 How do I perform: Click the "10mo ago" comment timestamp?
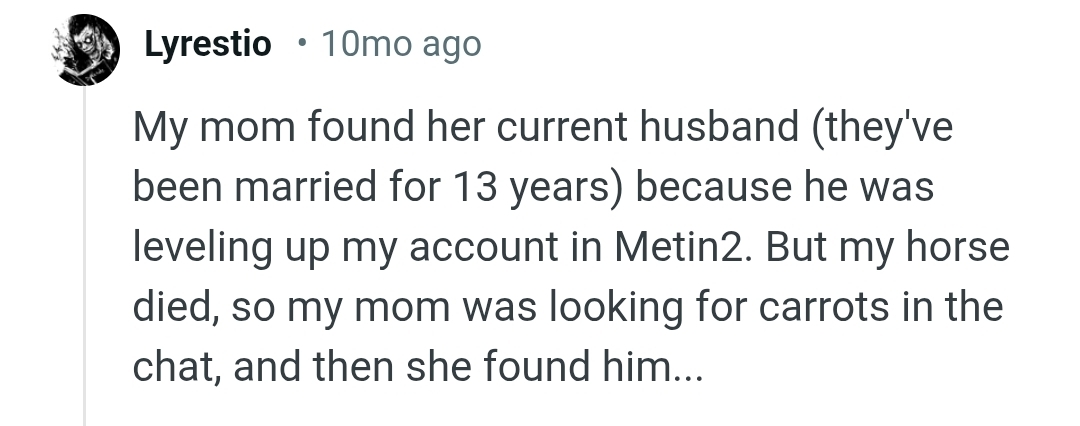click(401, 45)
